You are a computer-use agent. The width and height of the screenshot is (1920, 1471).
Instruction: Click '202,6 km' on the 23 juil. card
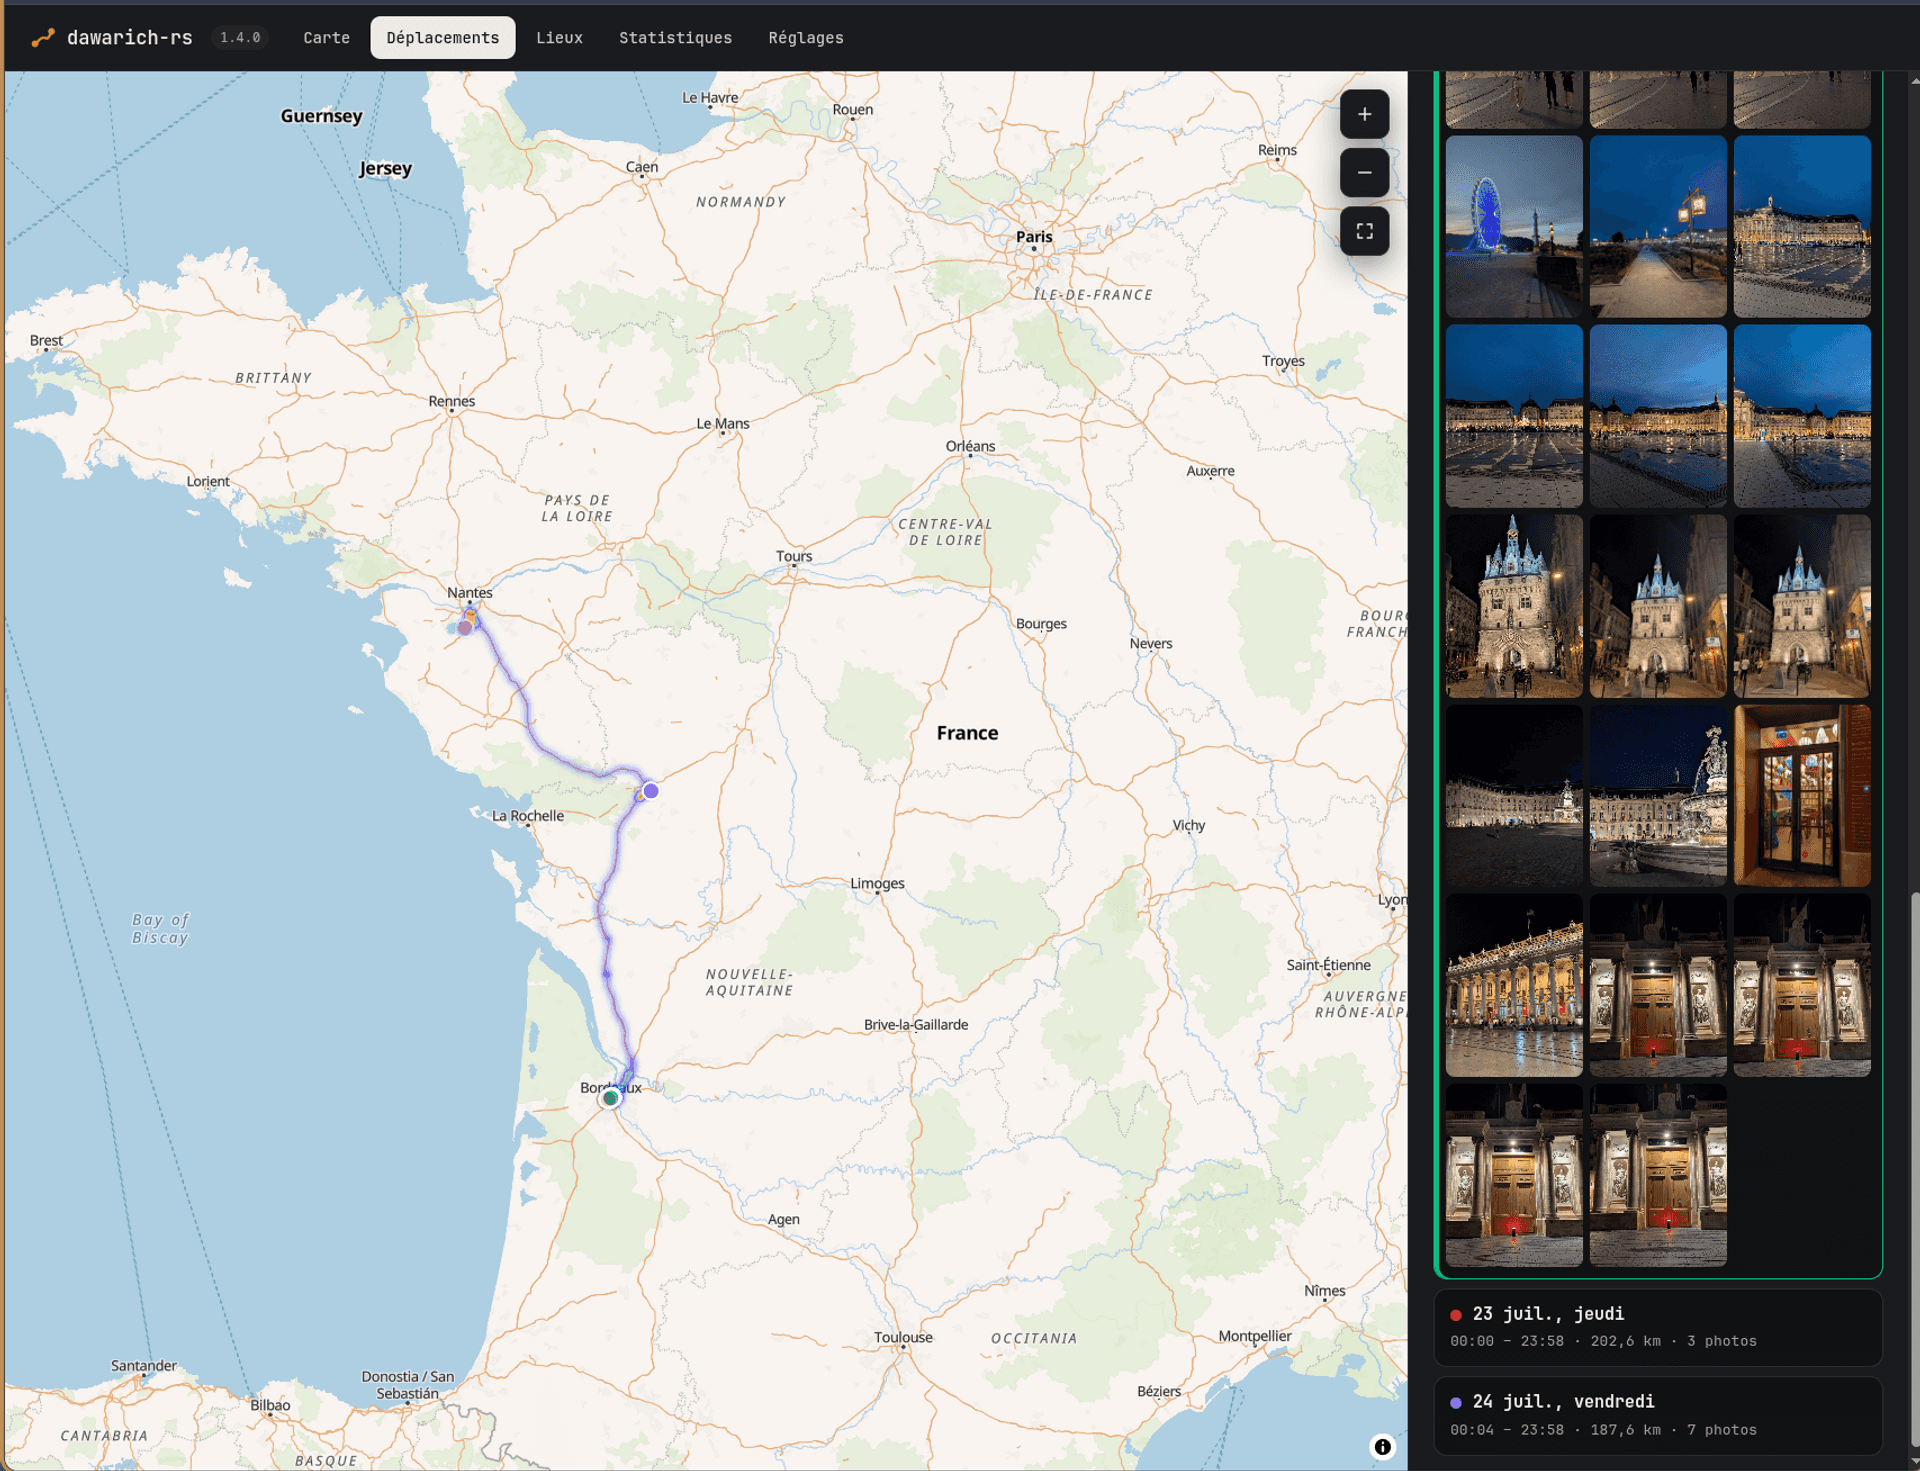[1625, 1341]
